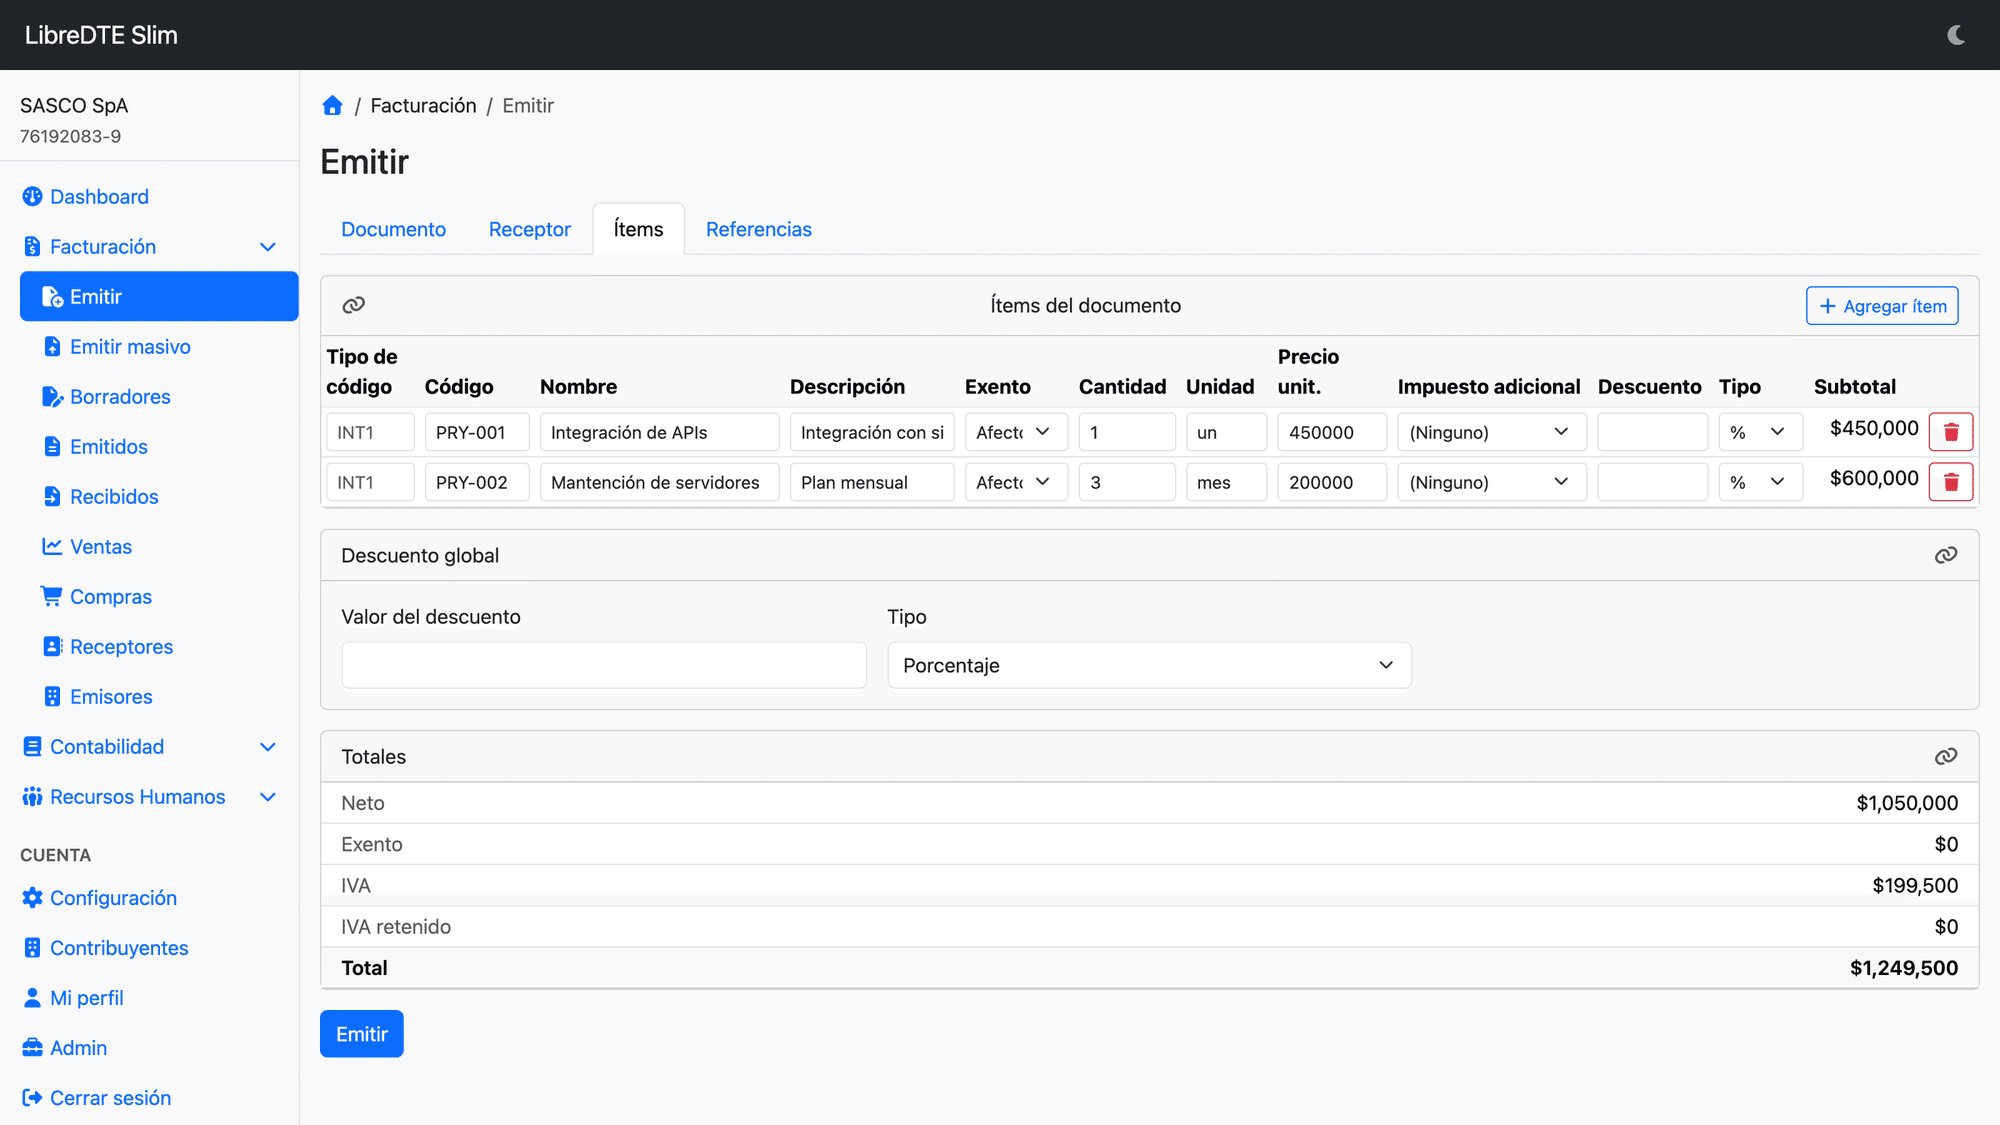Image resolution: width=2000 pixels, height=1125 pixels.
Task: Open Compras in sidebar
Action: pos(96,597)
